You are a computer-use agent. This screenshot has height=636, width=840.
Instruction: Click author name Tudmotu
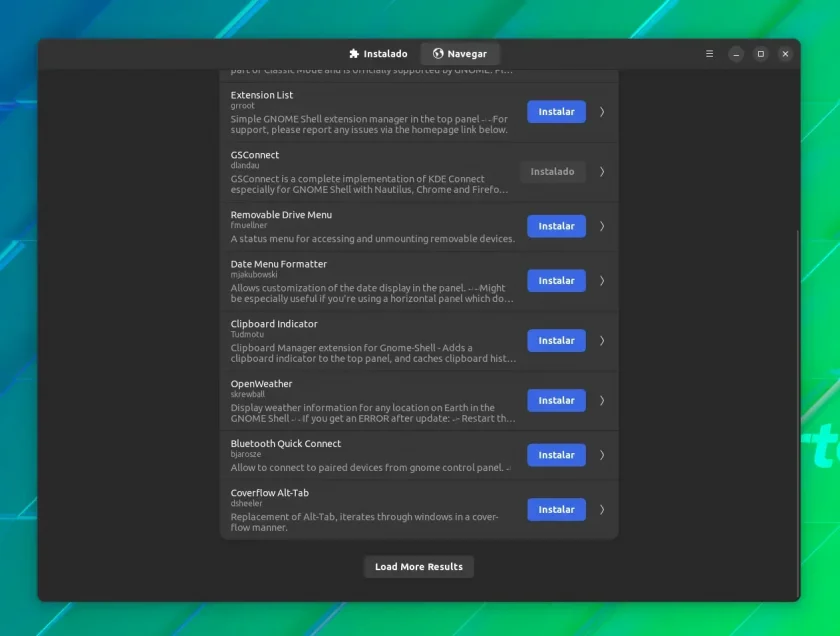pyautogui.click(x=247, y=334)
